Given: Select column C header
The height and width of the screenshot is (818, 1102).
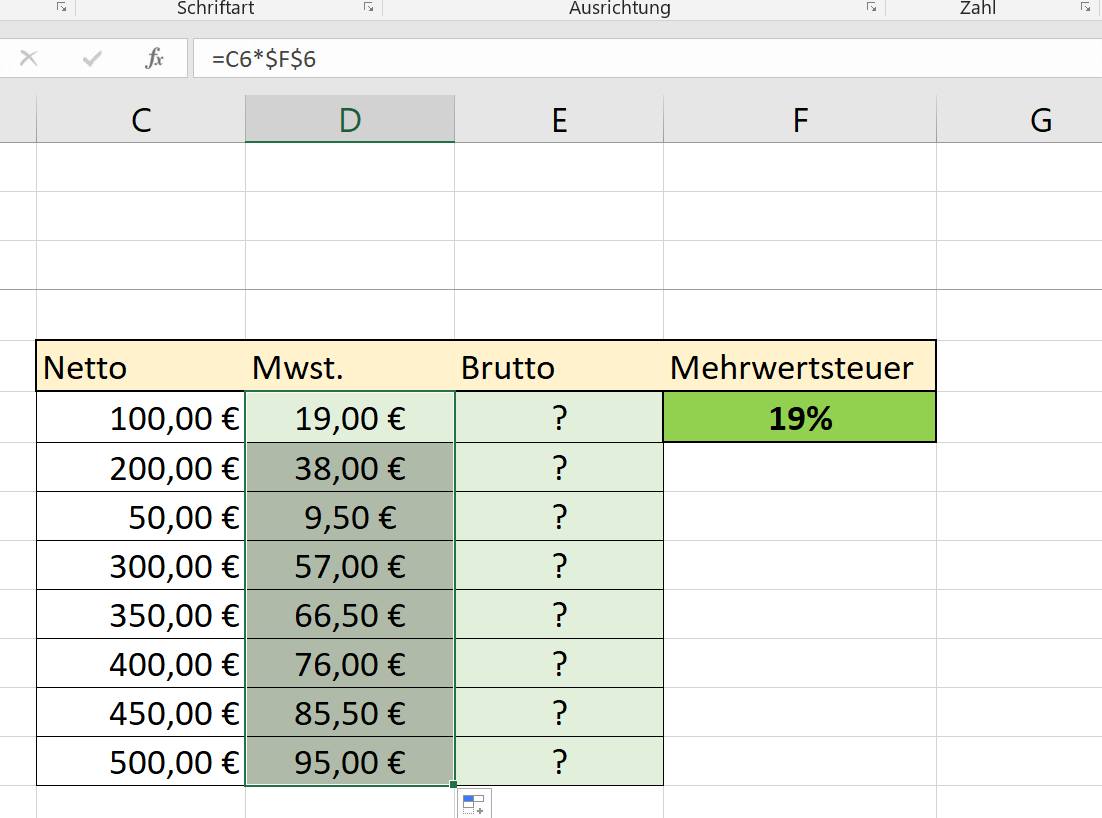Looking at the screenshot, I should pyautogui.click(x=141, y=119).
